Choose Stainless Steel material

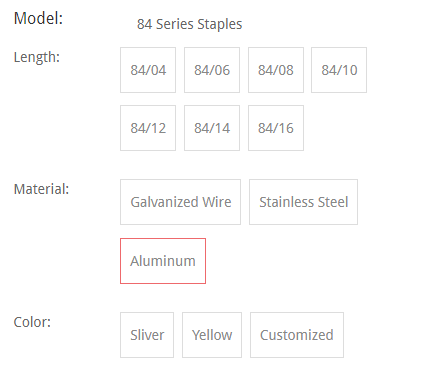click(303, 202)
